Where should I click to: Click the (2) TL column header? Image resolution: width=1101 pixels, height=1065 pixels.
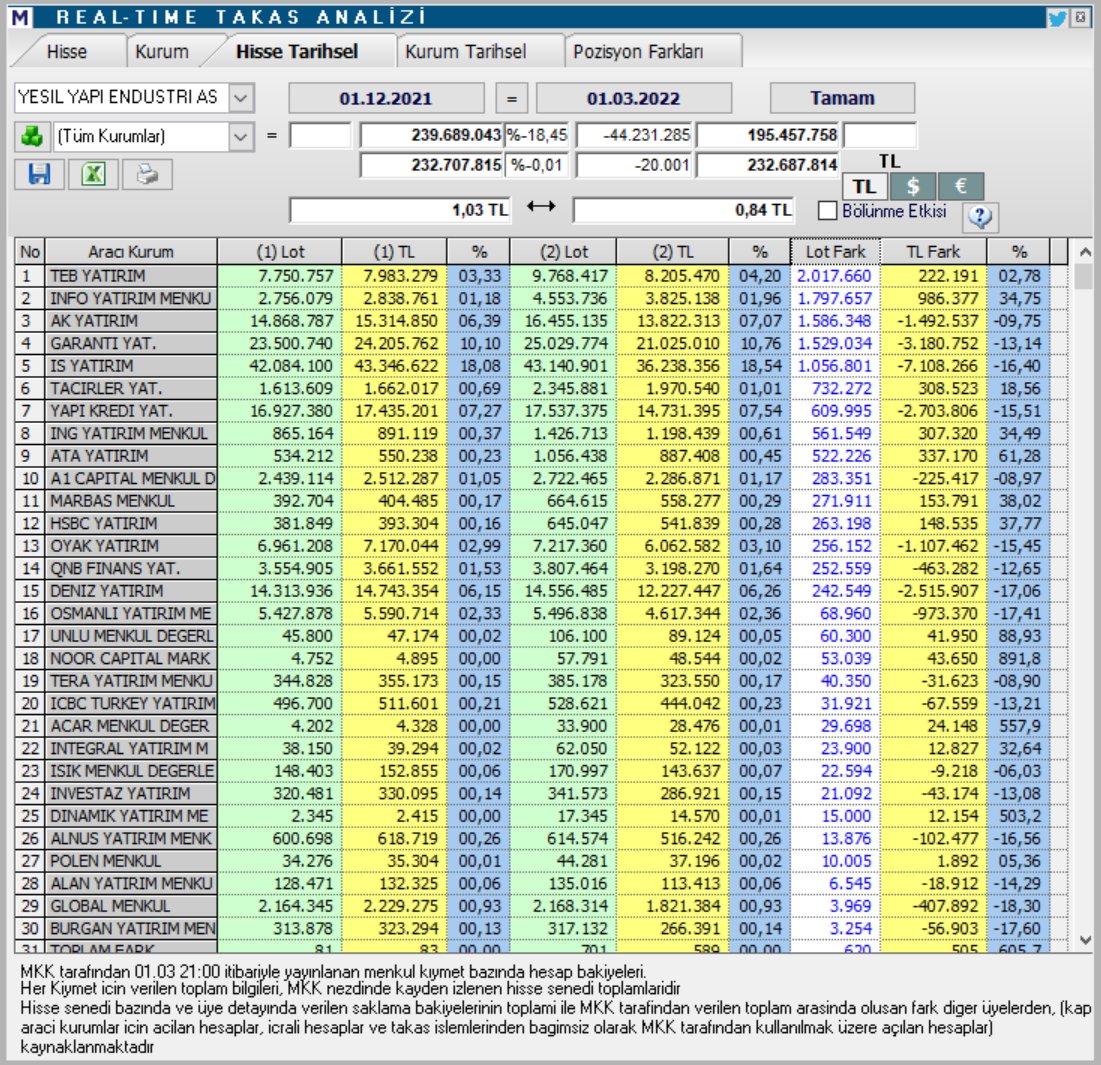(673, 251)
